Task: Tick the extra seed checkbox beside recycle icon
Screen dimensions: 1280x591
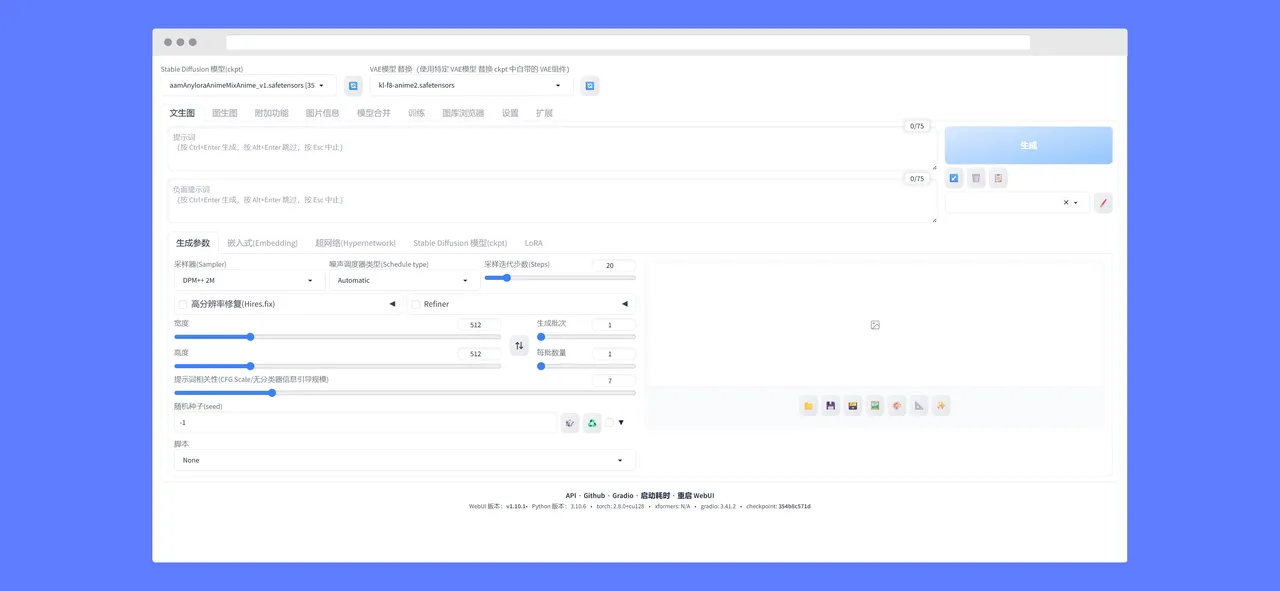Action: (609, 423)
